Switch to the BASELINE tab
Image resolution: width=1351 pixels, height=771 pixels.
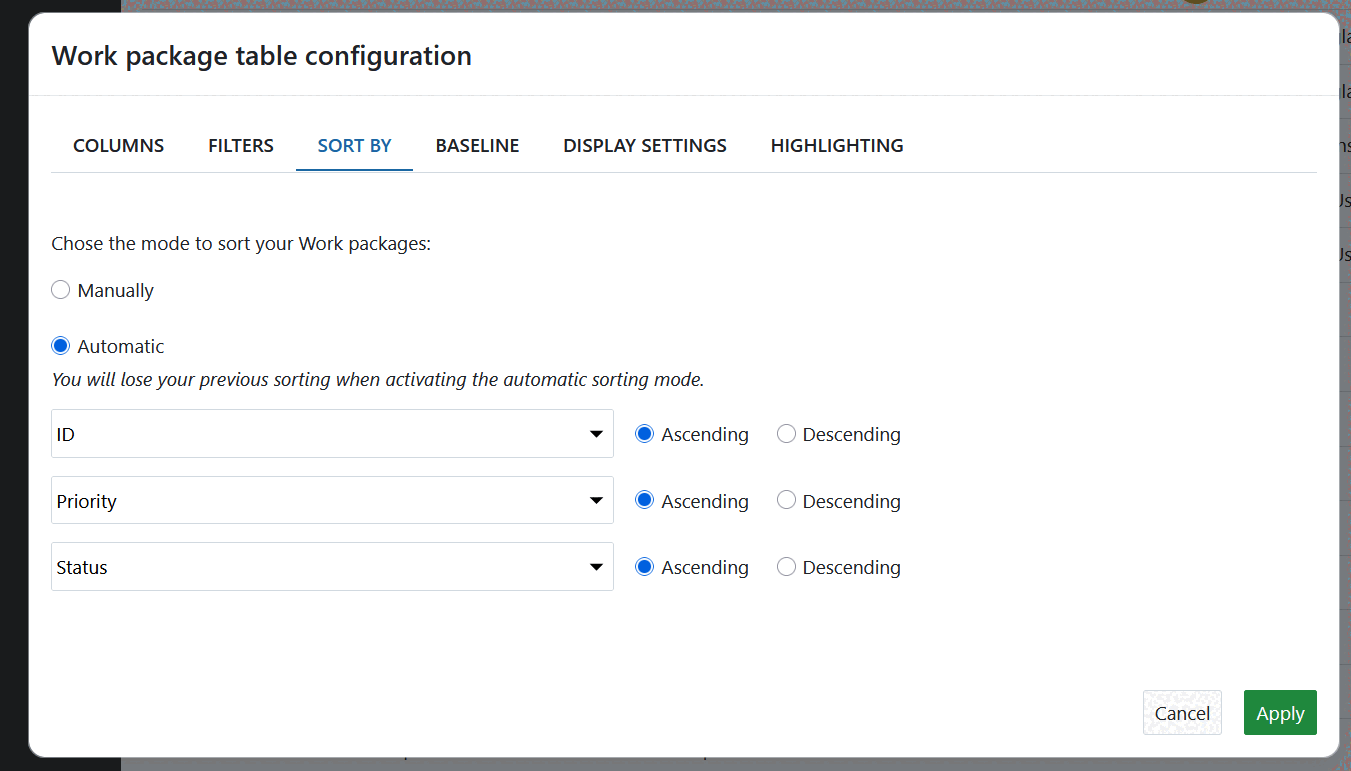tap(477, 145)
